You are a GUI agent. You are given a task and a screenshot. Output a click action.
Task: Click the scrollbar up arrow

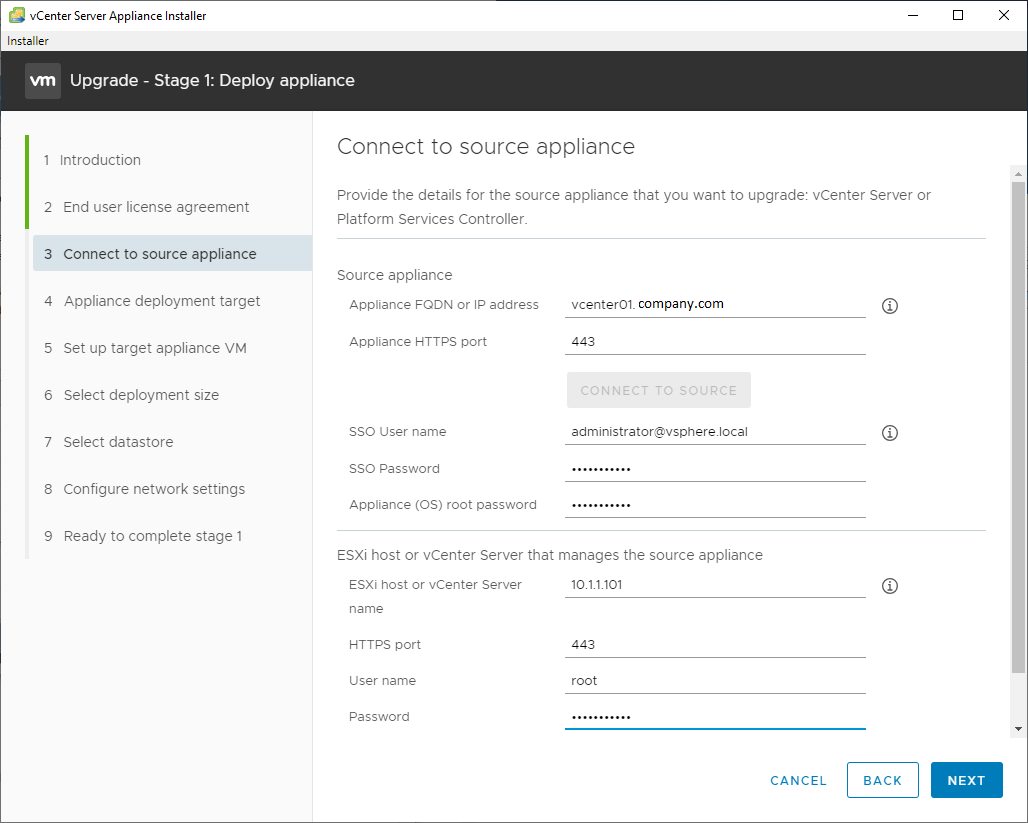(1018, 174)
